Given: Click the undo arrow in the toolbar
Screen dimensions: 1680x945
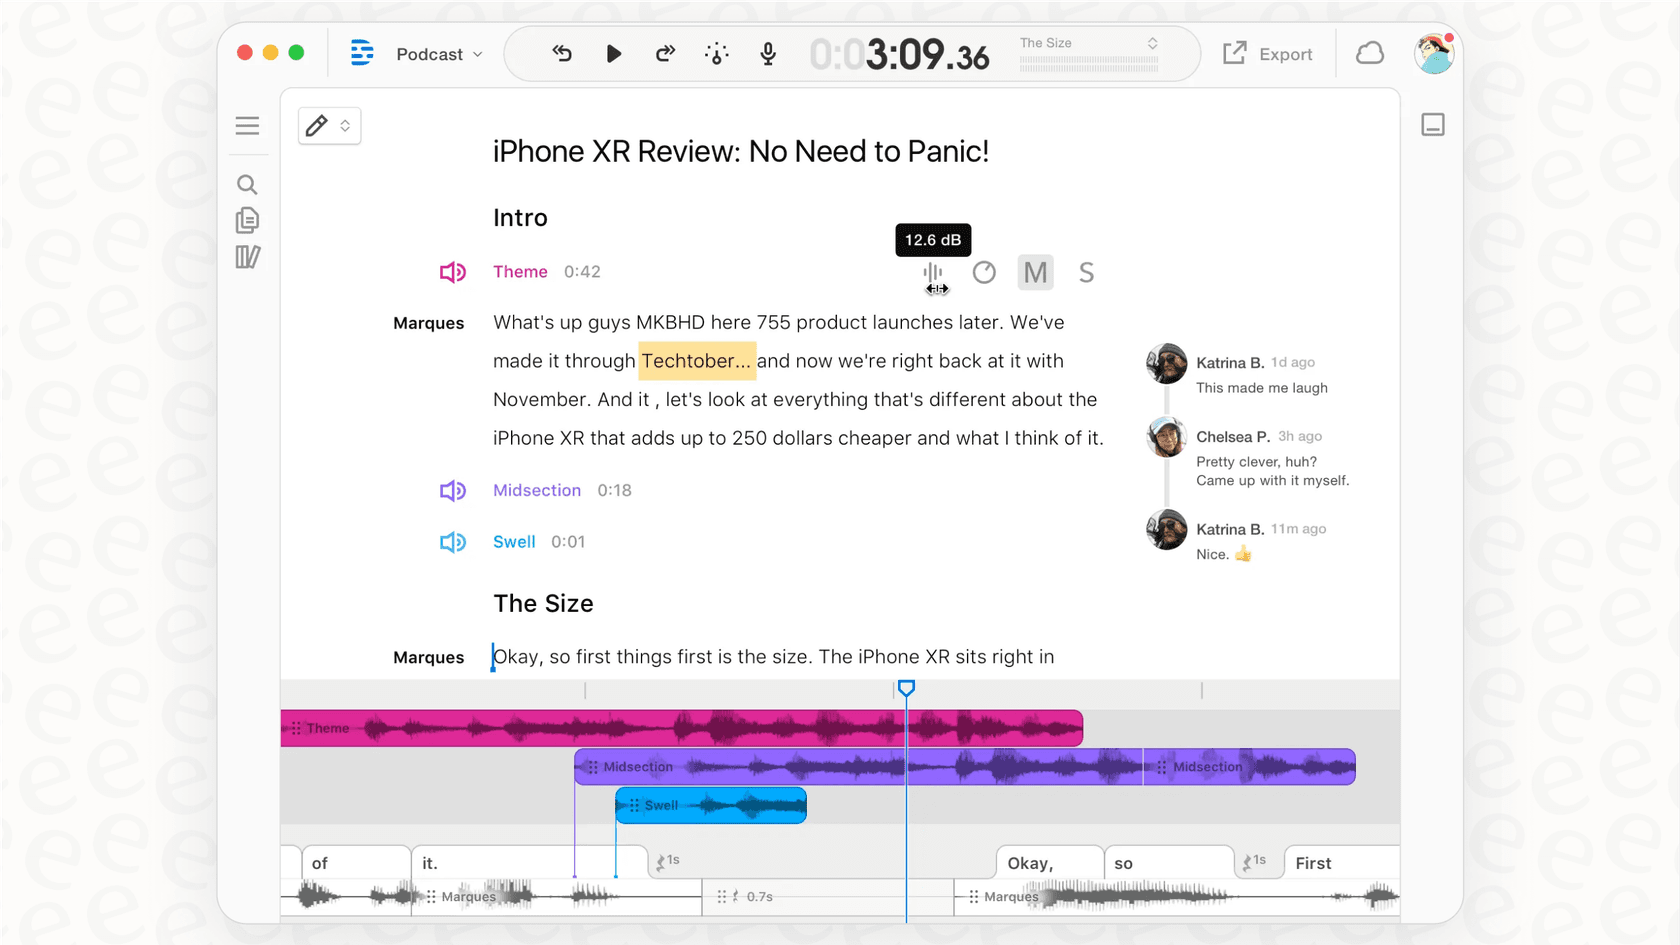Looking at the screenshot, I should [x=561, y=53].
